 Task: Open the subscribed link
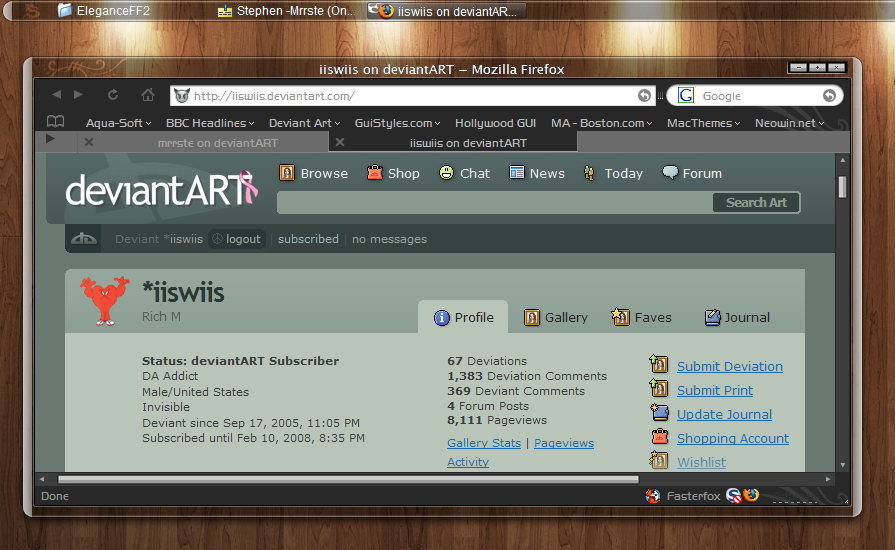click(x=308, y=239)
